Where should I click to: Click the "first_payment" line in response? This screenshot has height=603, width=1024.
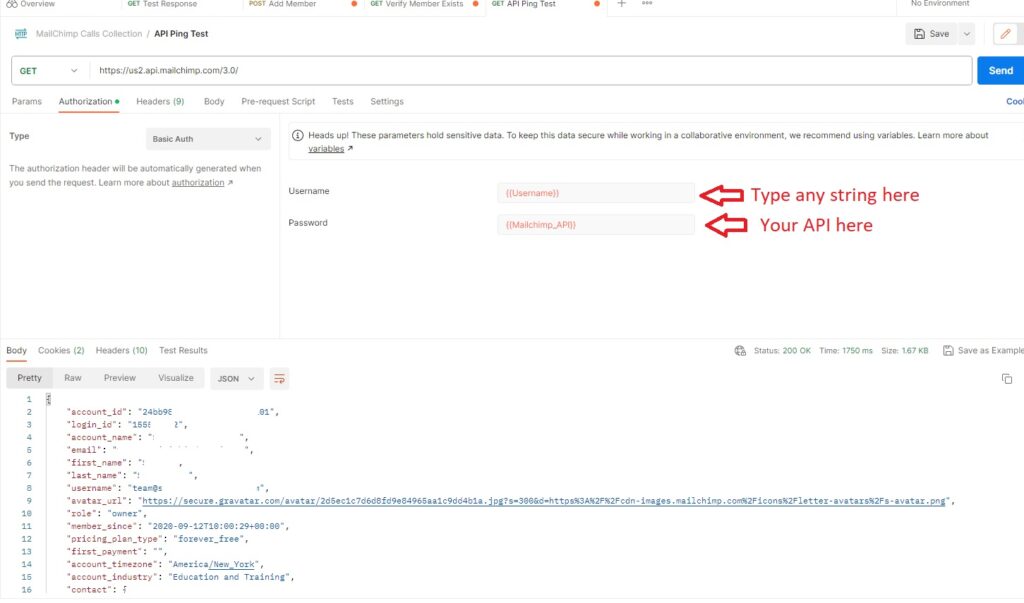coord(116,551)
